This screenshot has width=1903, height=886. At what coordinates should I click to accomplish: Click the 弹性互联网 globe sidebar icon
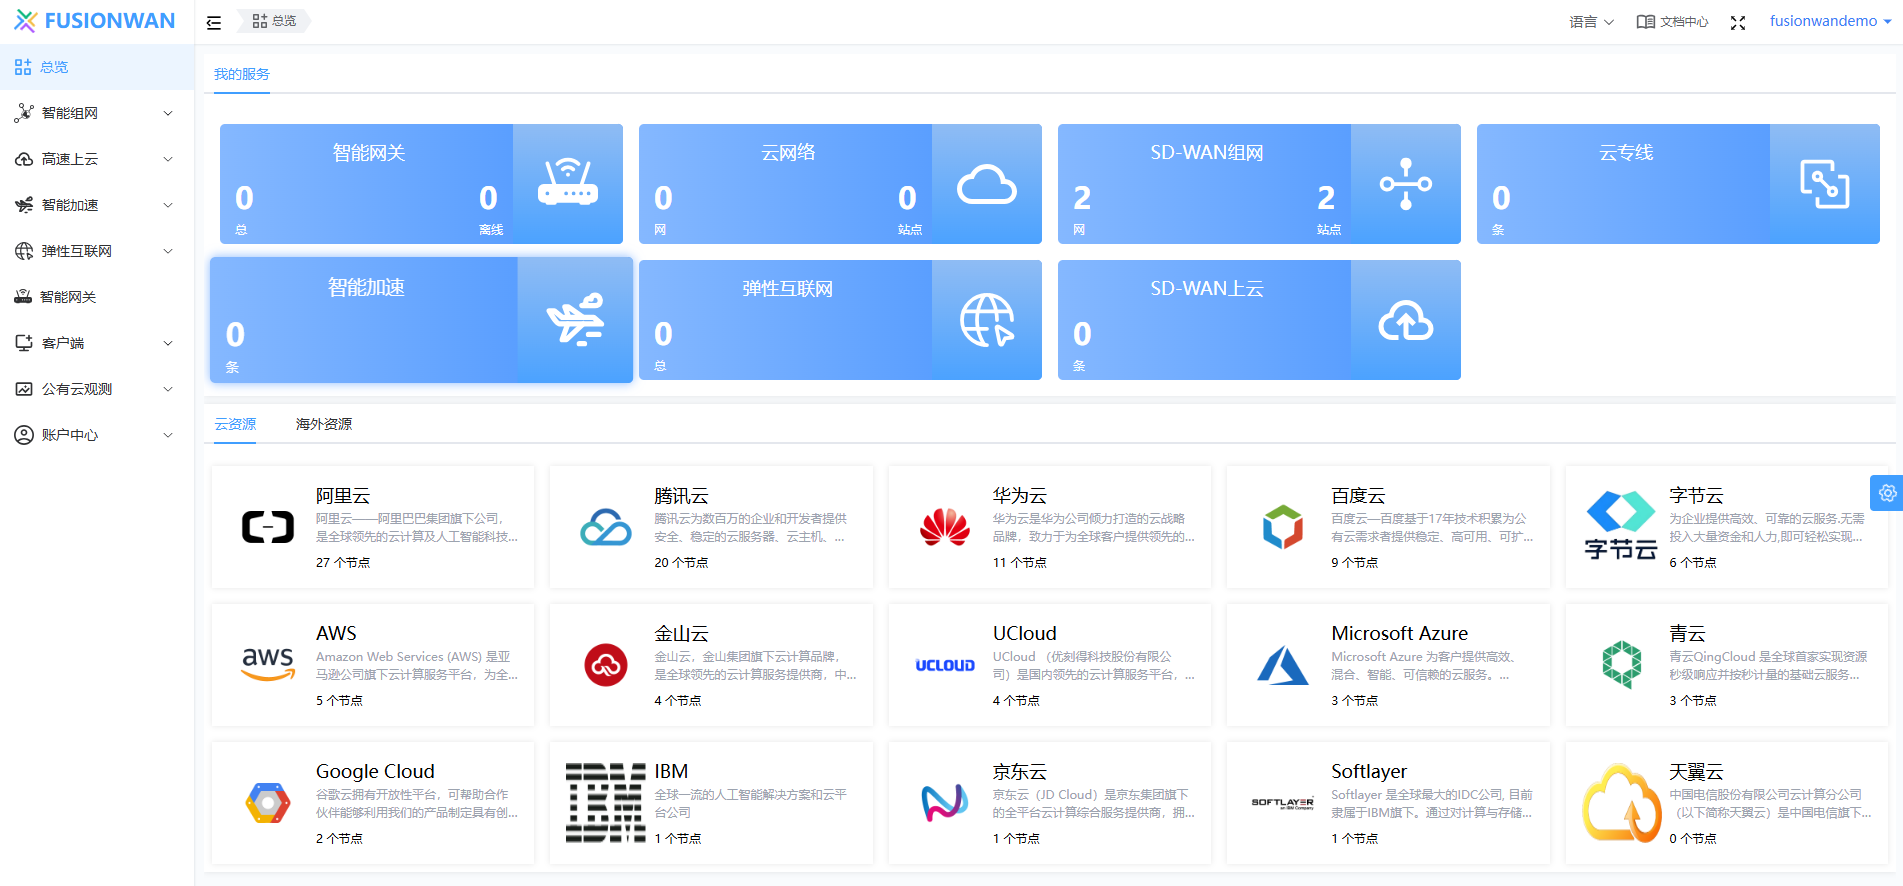pyautogui.click(x=24, y=251)
